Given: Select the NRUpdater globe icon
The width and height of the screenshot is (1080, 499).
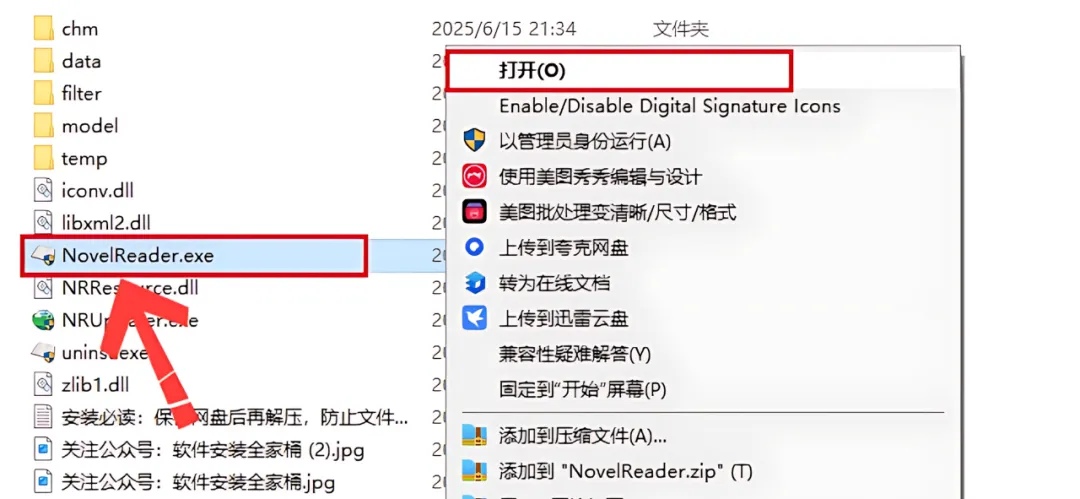Looking at the screenshot, I should click(43, 320).
